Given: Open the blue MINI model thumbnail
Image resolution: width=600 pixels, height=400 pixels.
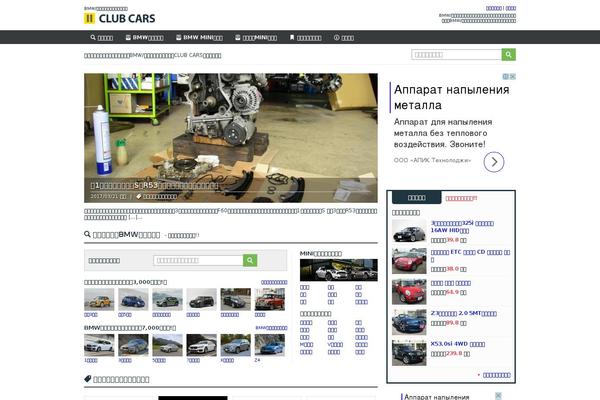Looking at the screenshot, I should [x=133, y=299].
